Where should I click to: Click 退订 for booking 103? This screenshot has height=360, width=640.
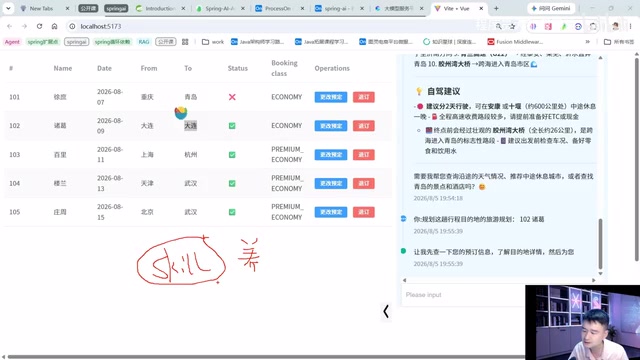click(363, 155)
